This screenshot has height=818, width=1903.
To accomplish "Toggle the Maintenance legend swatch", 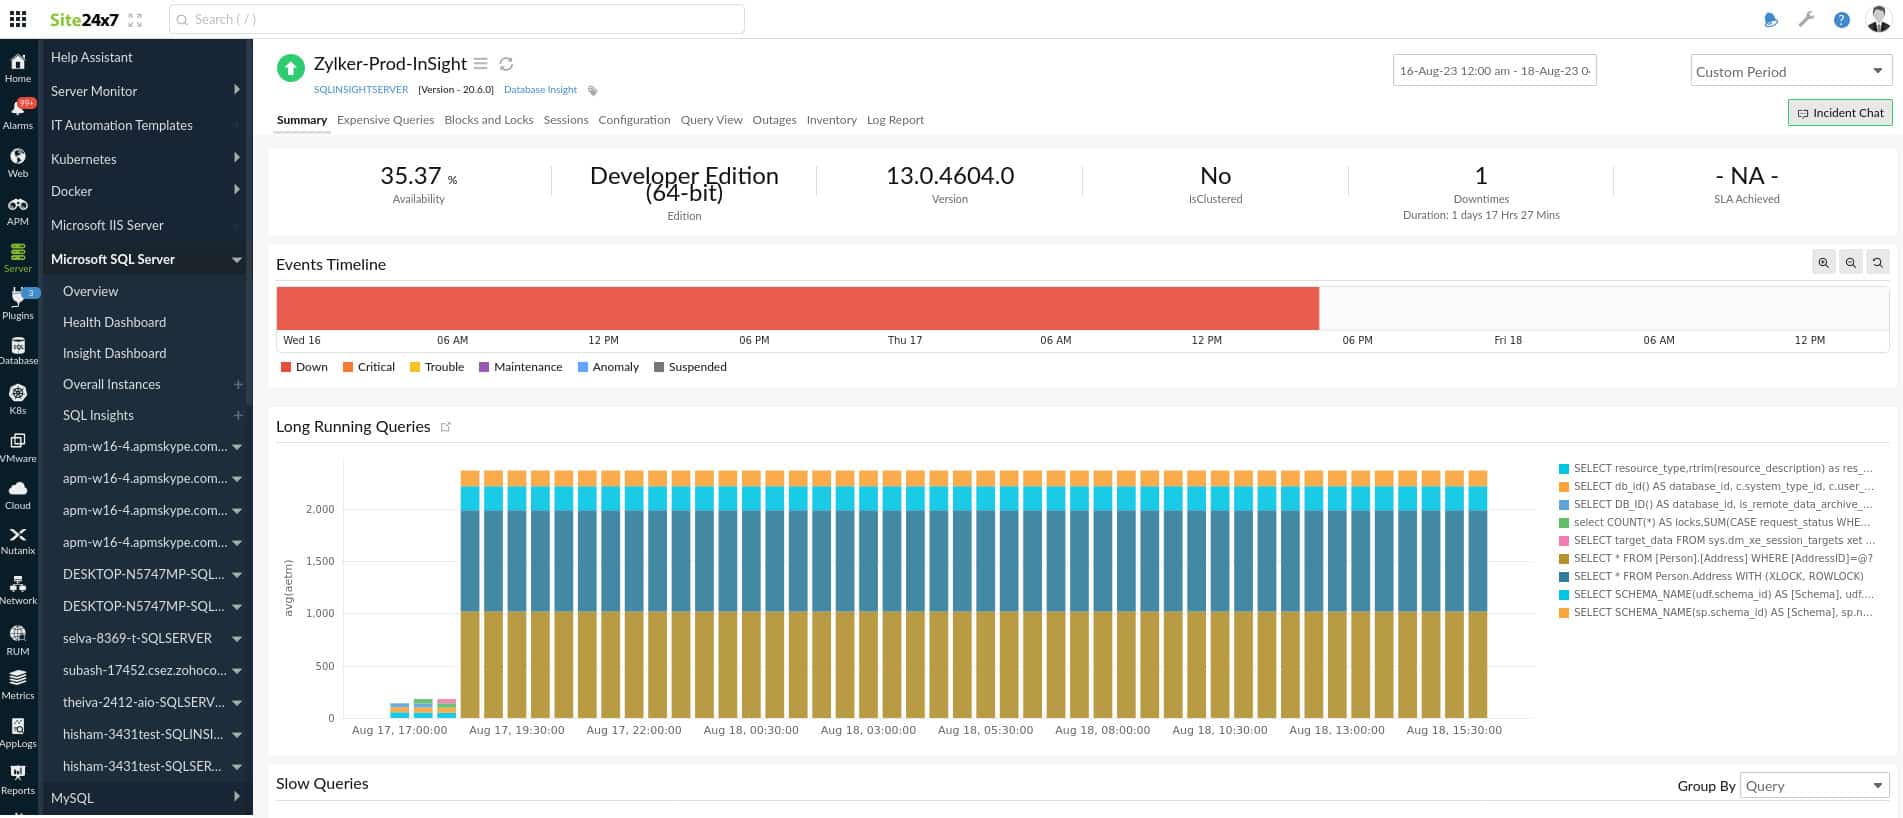I will [x=484, y=367].
